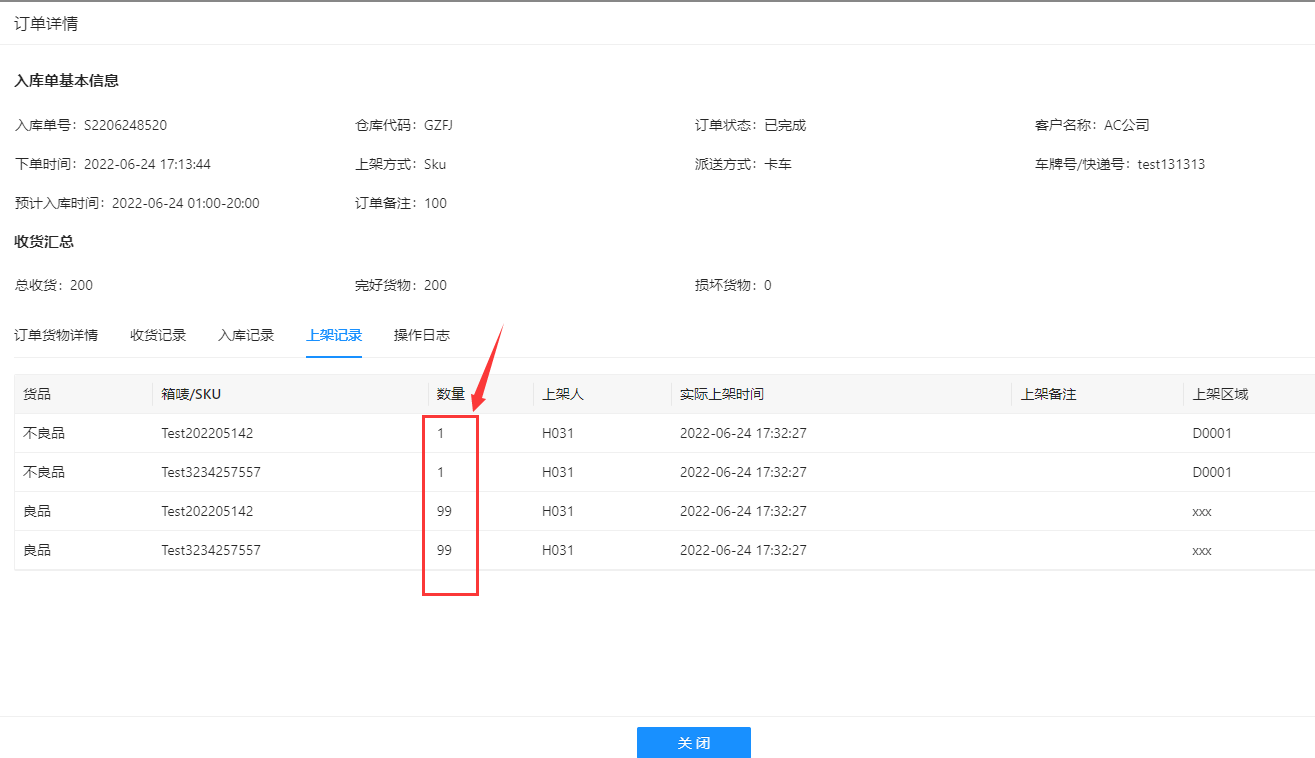Click the 上架人 column header
Image resolution: width=1315 pixels, height=758 pixels.
(x=563, y=394)
